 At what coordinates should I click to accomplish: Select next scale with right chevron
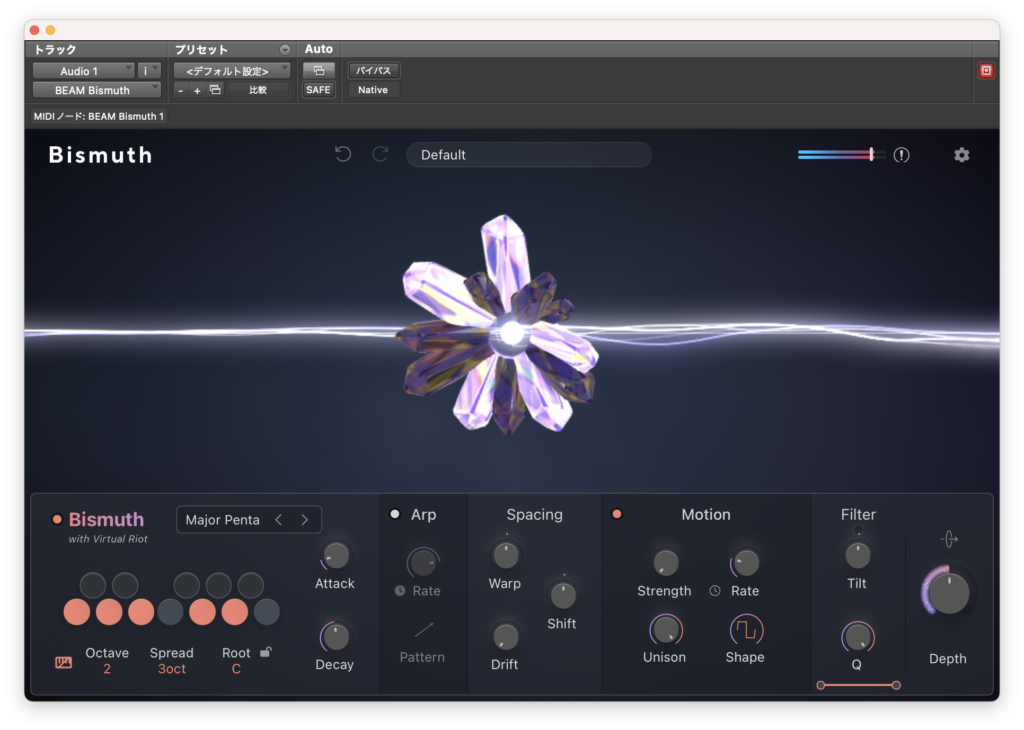304,520
